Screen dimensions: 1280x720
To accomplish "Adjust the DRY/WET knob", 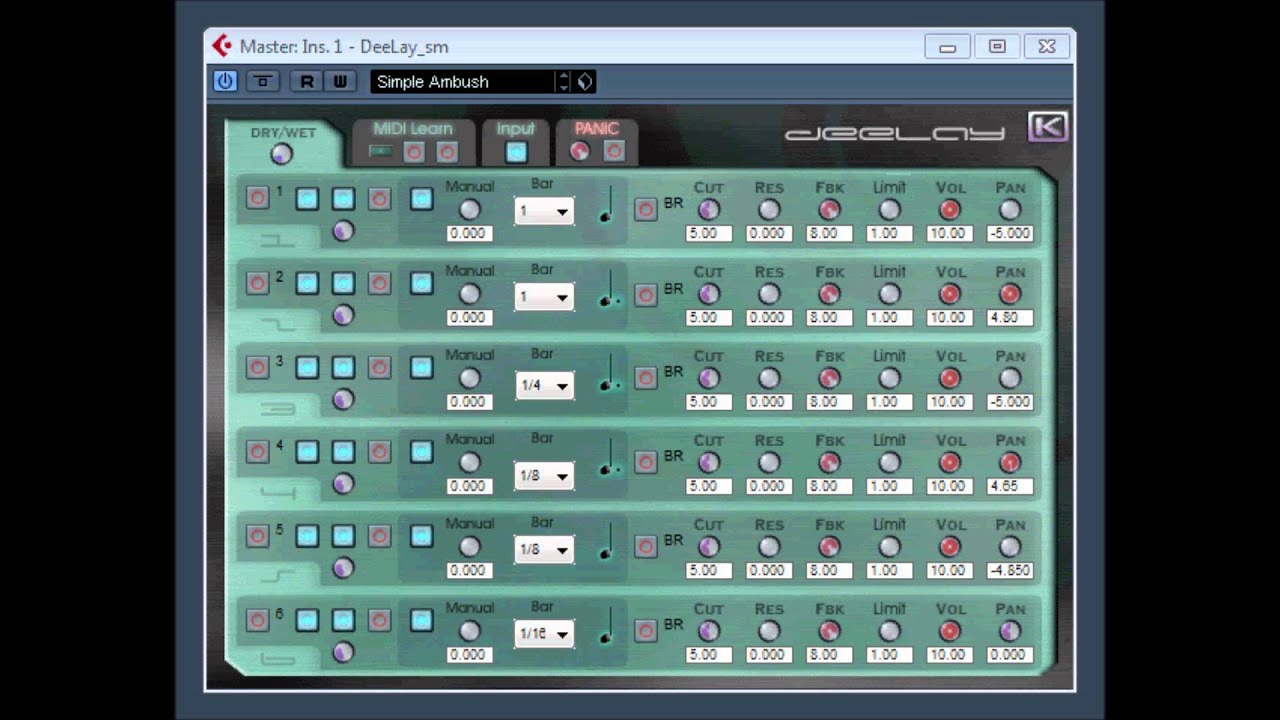I will (x=281, y=154).
